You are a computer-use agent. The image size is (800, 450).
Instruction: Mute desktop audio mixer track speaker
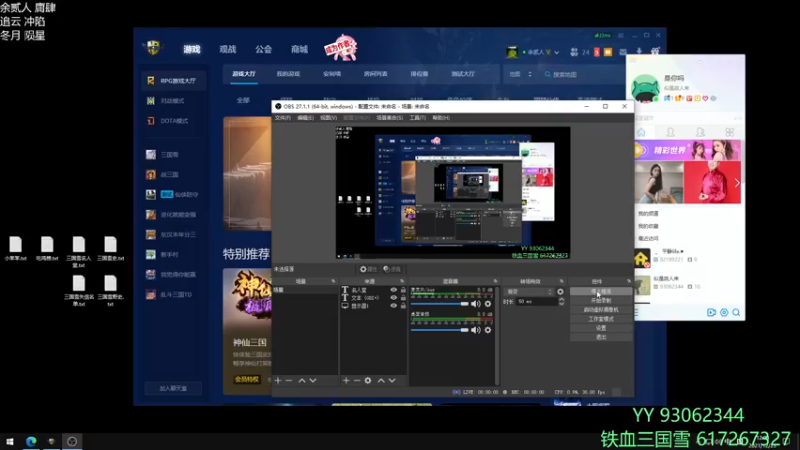coord(476,330)
